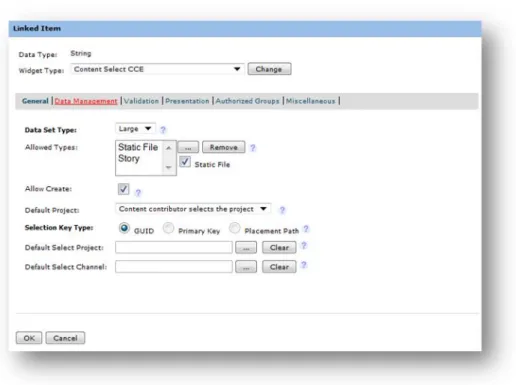Open help for Default Project
This screenshot has height=385, width=516.
(282, 210)
